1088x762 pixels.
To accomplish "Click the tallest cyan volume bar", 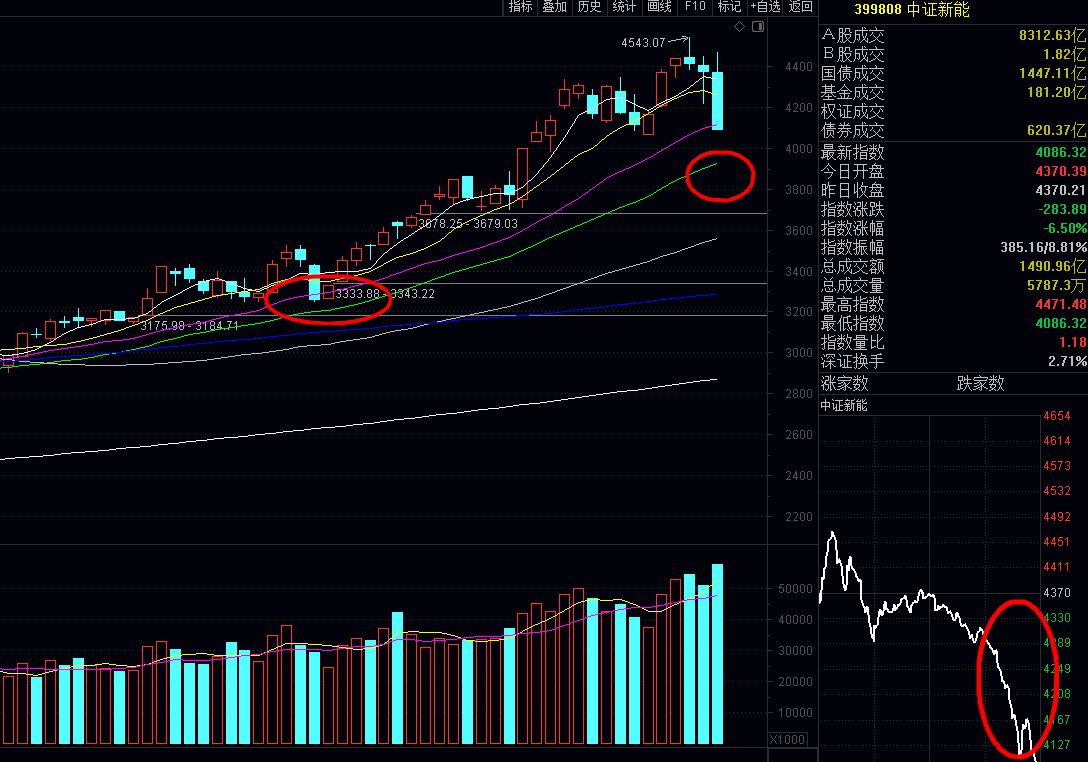I will coord(717,654).
